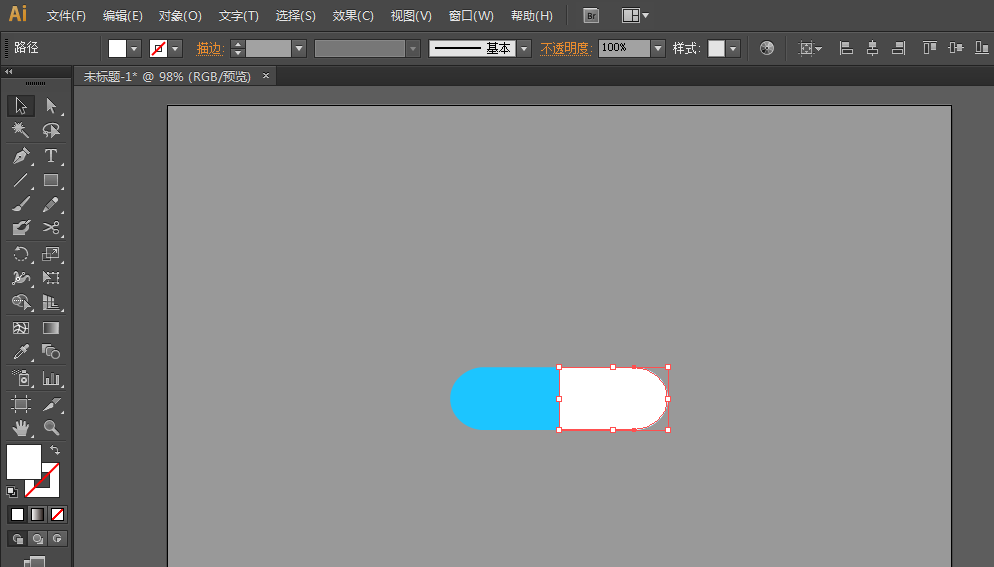Open the Recolor Artwork wheel icon

pyautogui.click(x=766, y=48)
